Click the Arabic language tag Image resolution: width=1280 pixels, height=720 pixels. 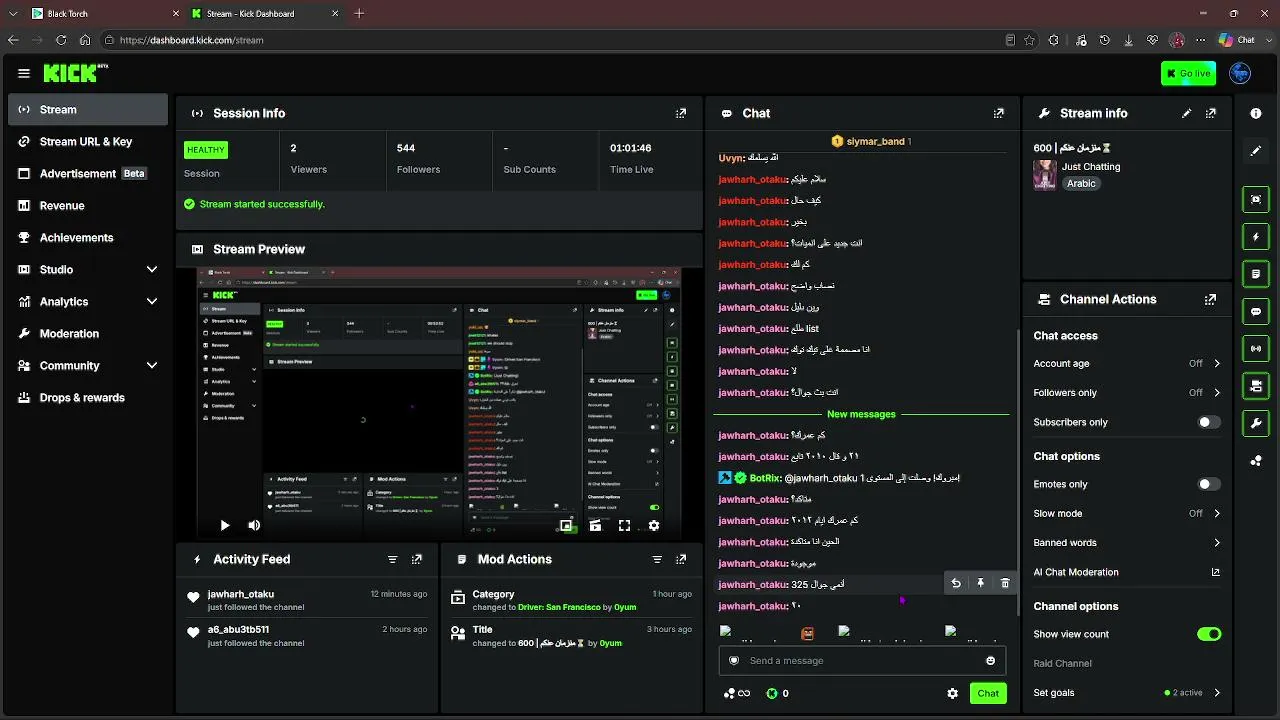[1081, 184]
